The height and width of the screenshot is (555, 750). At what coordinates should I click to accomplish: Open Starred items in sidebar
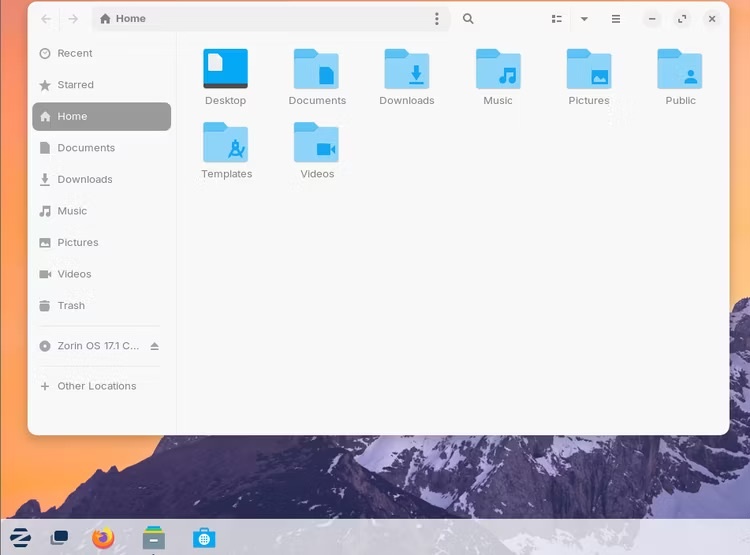click(101, 85)
